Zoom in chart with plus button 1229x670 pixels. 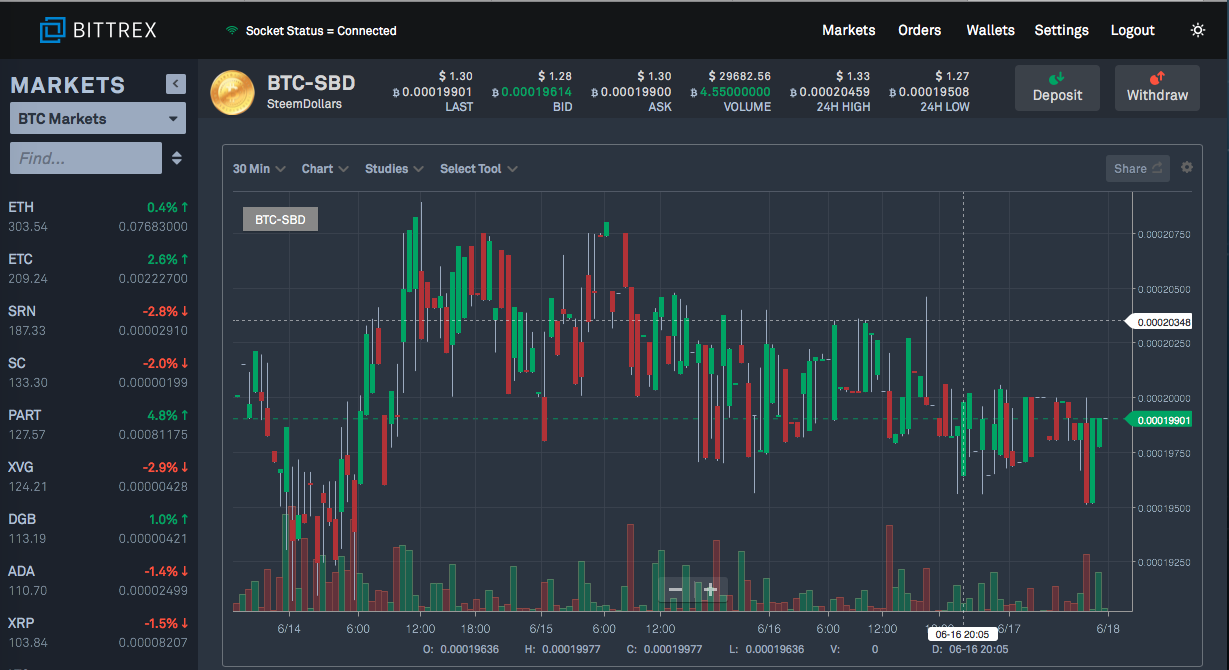pos(710,590)
